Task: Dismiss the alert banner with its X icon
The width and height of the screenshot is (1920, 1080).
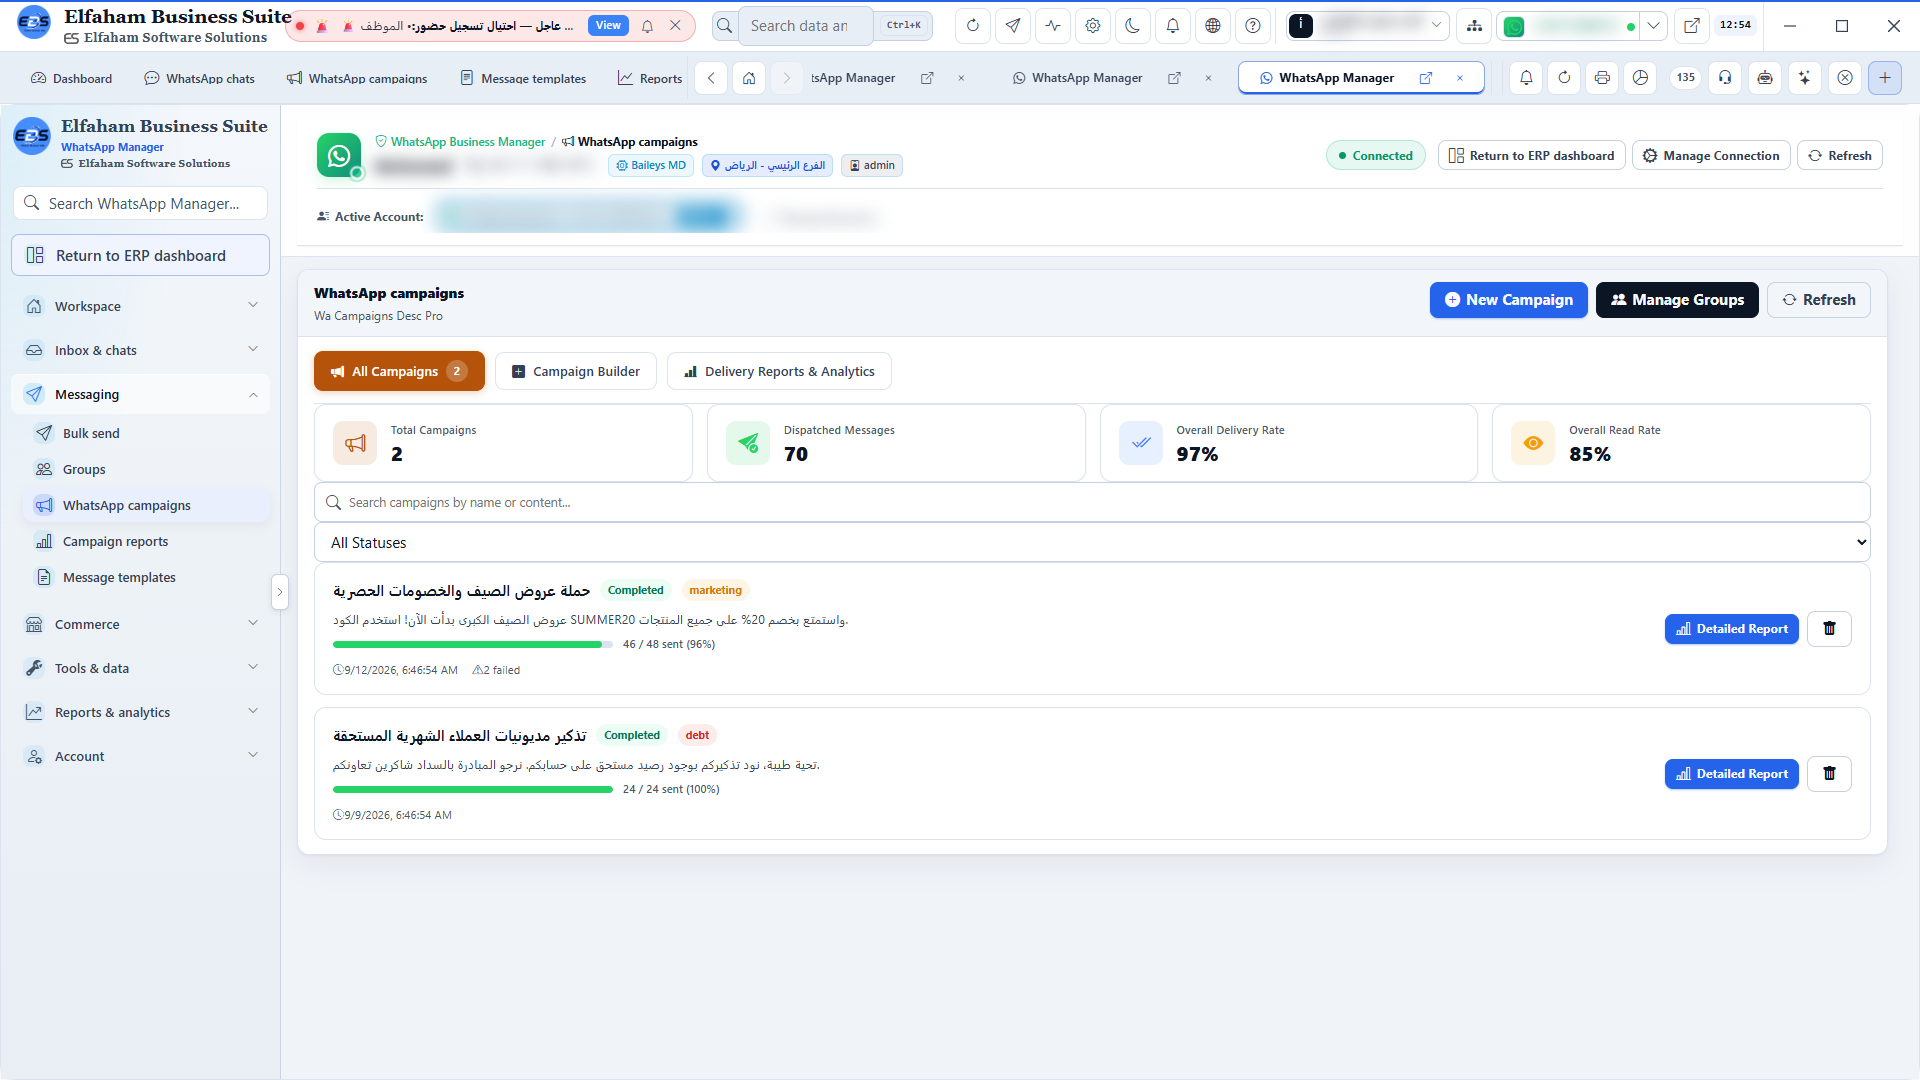Action: (675, 26)
